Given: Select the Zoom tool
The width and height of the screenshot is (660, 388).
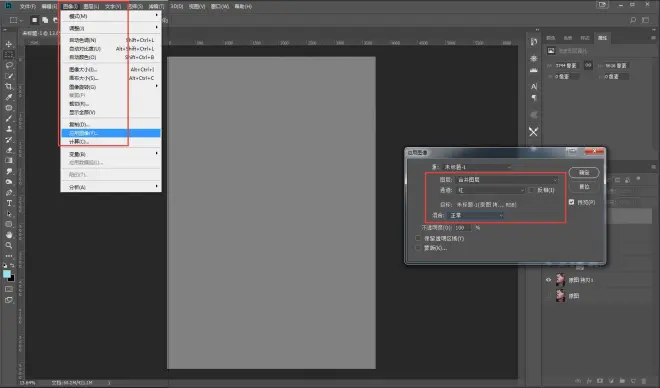Looking at the screenshot, I should 8,245.
